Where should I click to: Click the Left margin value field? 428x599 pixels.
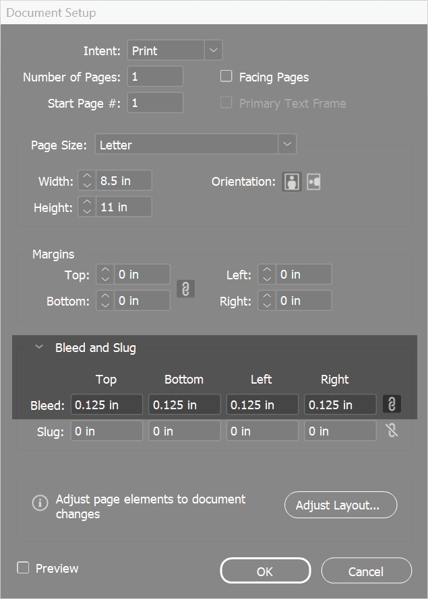coord(304,274)
